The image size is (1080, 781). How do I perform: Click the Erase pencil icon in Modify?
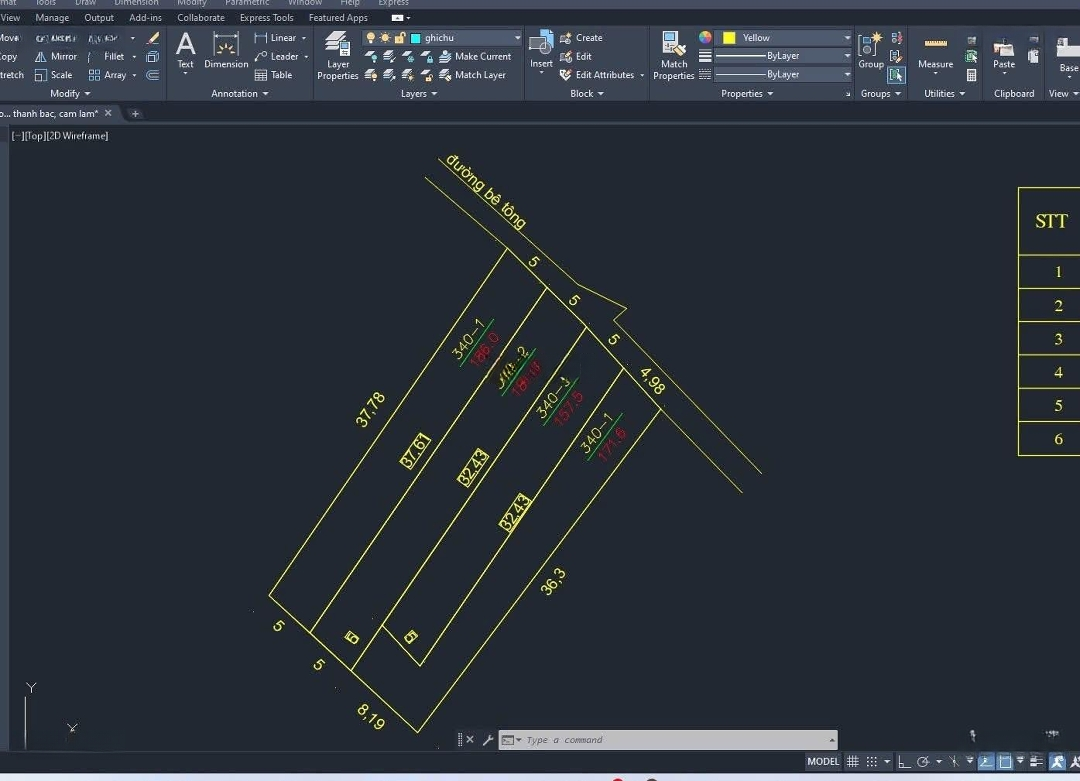pyautogui.click(x=153, y=38)
